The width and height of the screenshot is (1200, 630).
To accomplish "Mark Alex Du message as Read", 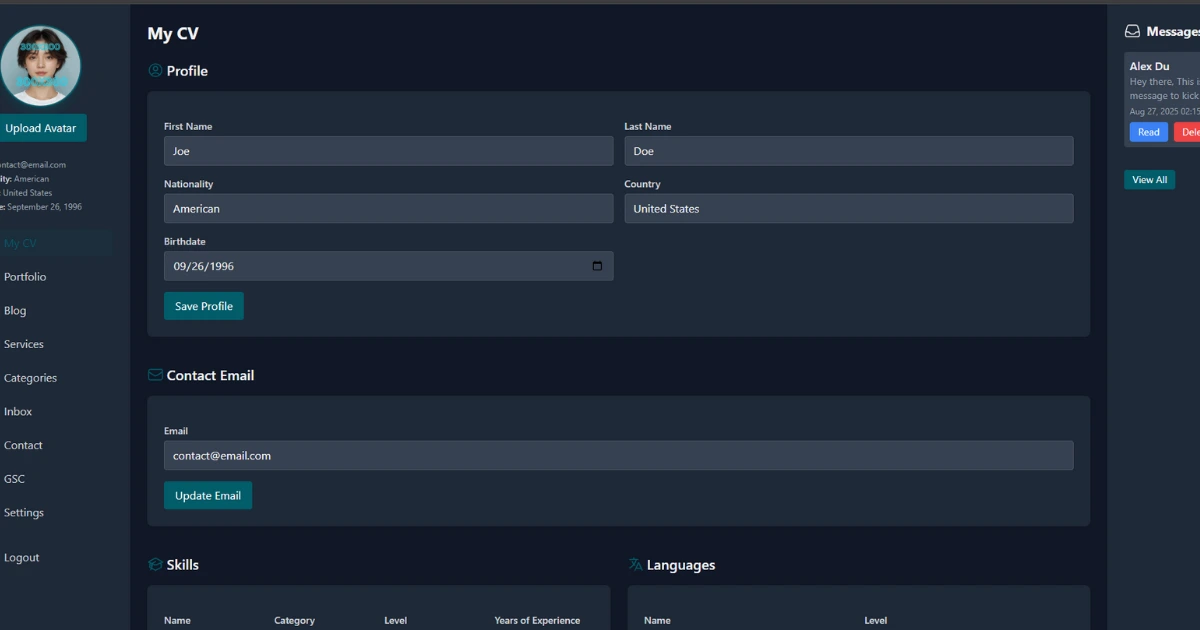I will coord(1148,132).
